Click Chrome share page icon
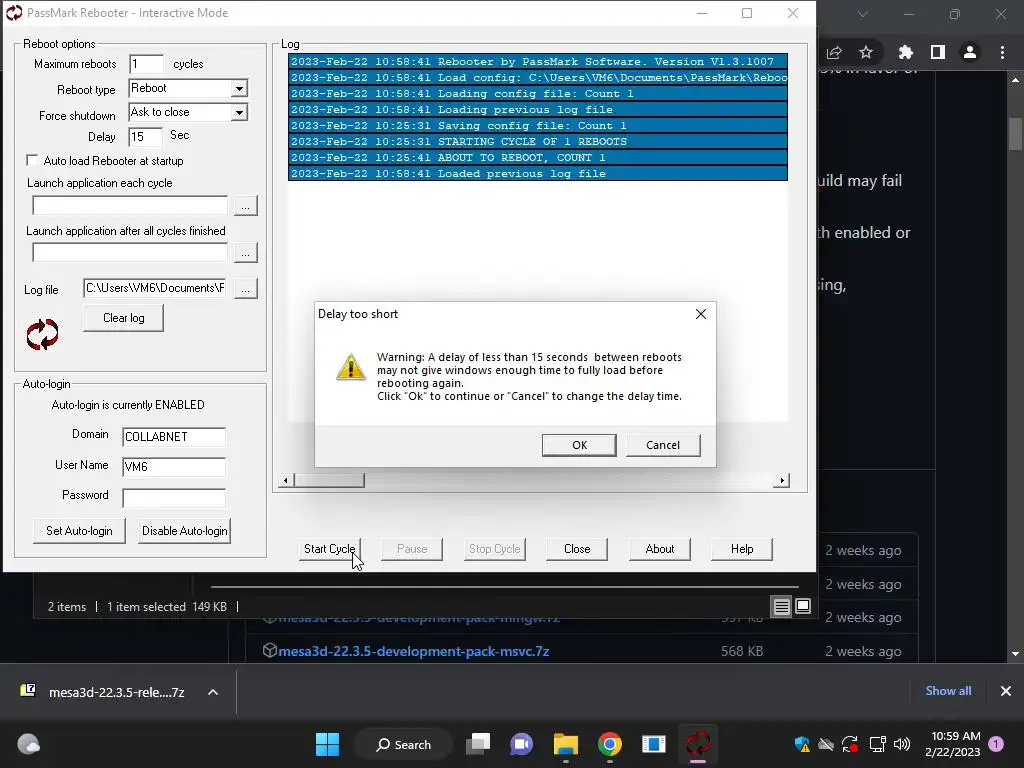The image size is (1024, 768). (x=834, y=52)
